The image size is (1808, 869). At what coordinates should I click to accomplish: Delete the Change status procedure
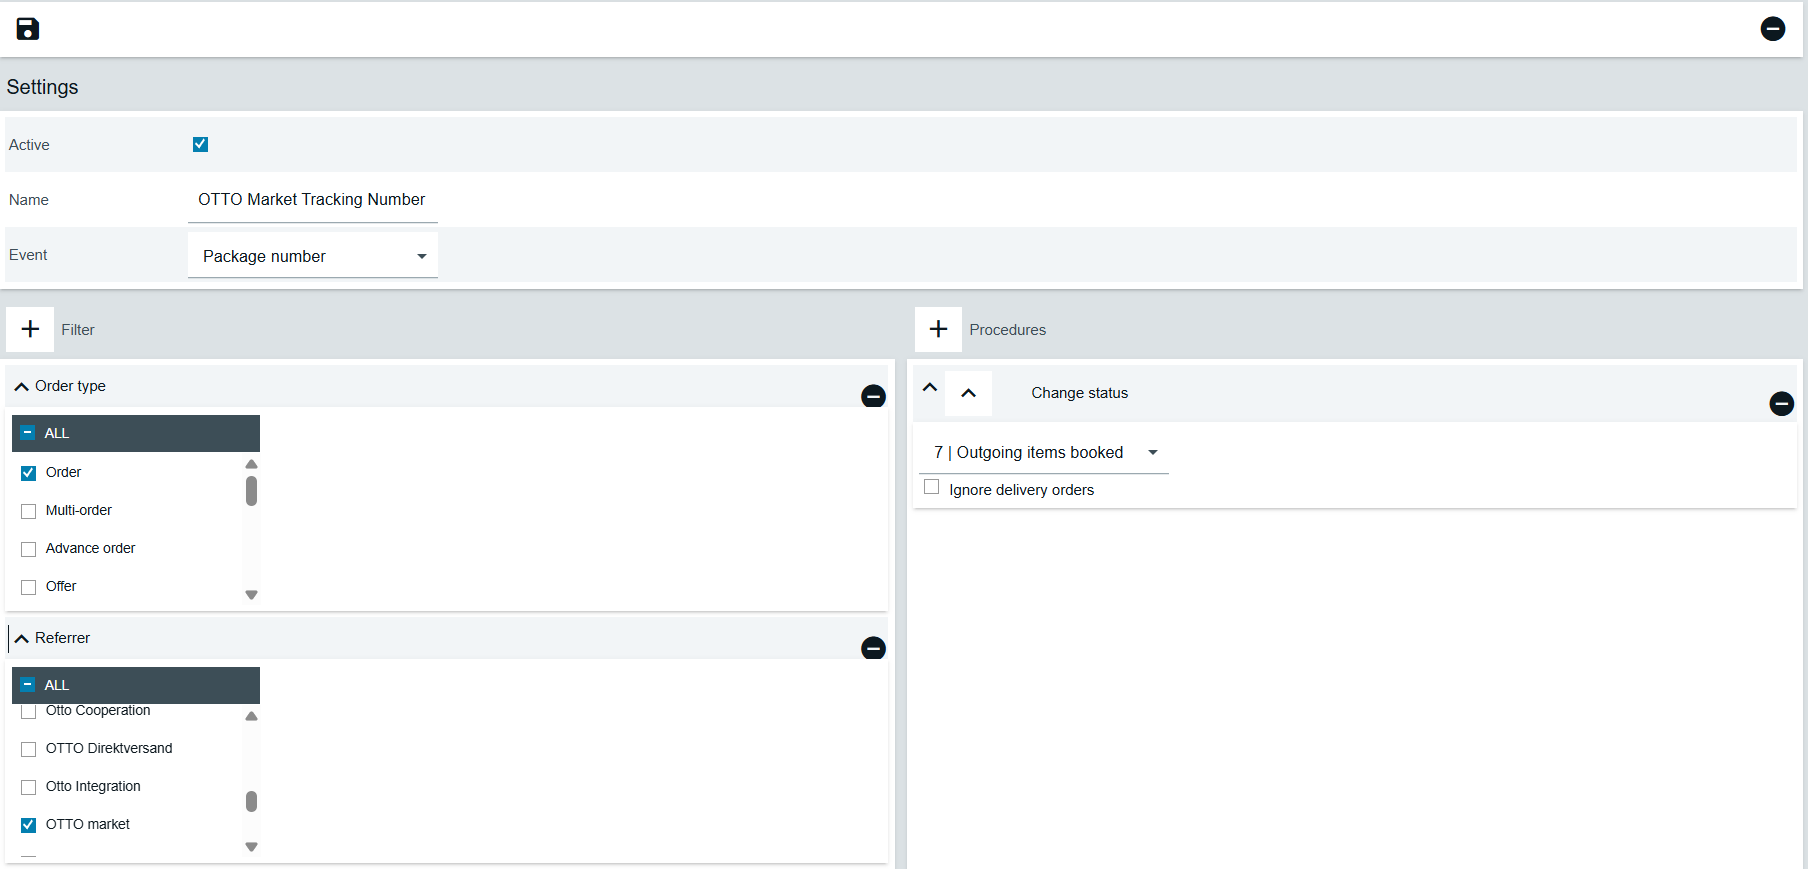1781,403
